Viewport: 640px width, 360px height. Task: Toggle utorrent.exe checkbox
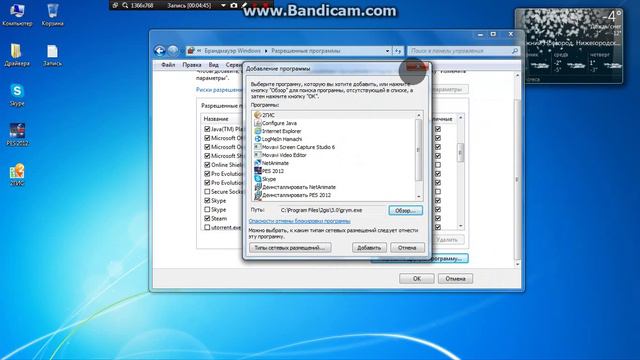pyautogui.click(x=207, y=227)
